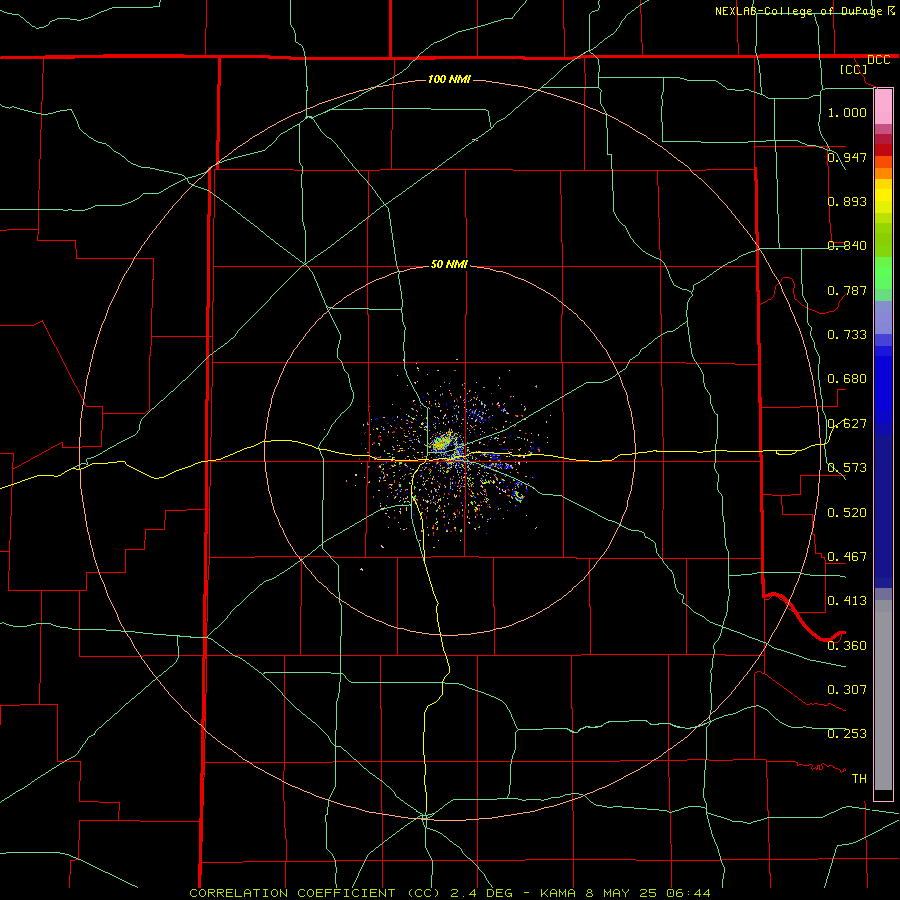
Task: Click the 0.787 legend value
Action: (847, 290)
